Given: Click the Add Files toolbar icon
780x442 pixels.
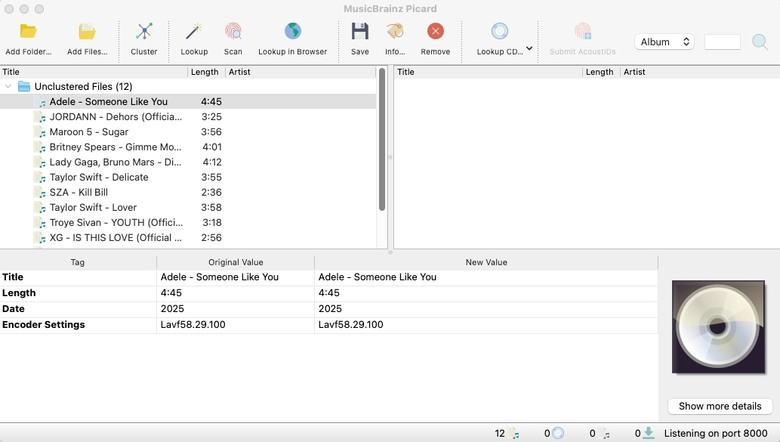Looking at the screenshot, I should click(x=87, y=32).
